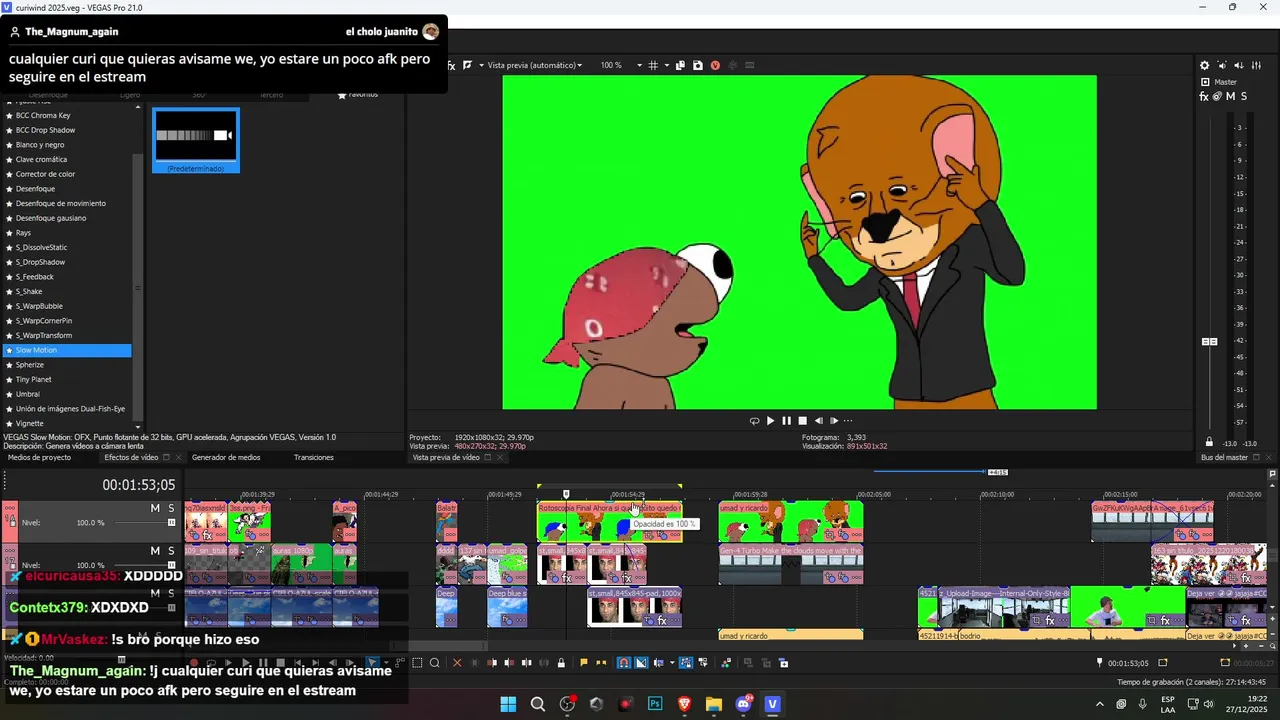The image size is (1280, 720).
Task: Step to previous frame in preview
Action: (819, 421)
